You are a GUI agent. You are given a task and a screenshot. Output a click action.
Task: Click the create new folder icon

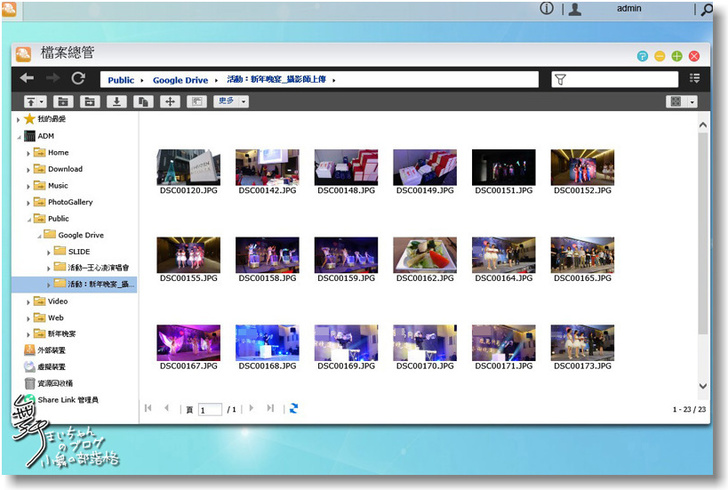[x=63, y=101]
